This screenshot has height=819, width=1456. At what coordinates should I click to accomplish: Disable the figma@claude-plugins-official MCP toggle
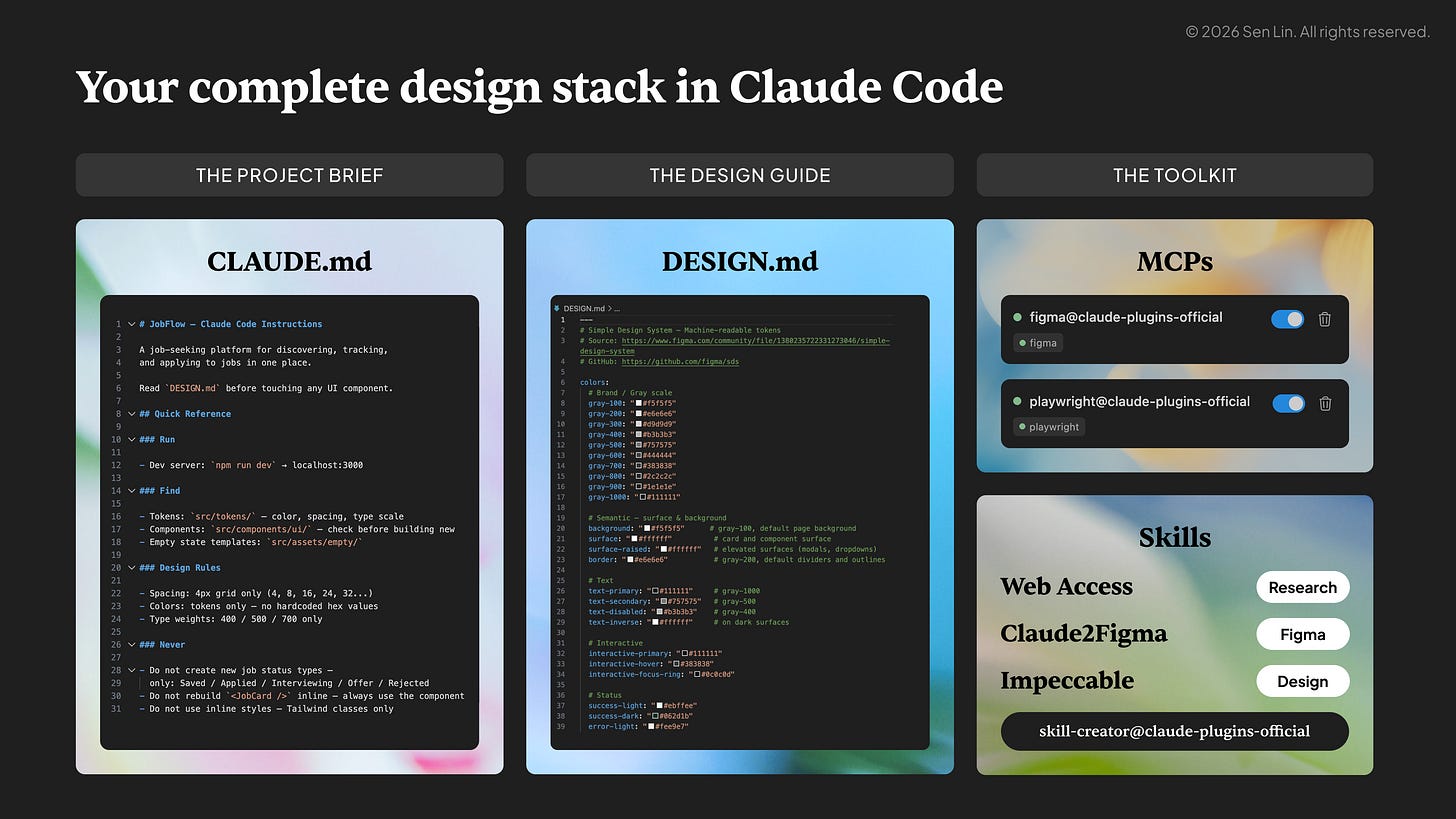tap(1288, 319)
